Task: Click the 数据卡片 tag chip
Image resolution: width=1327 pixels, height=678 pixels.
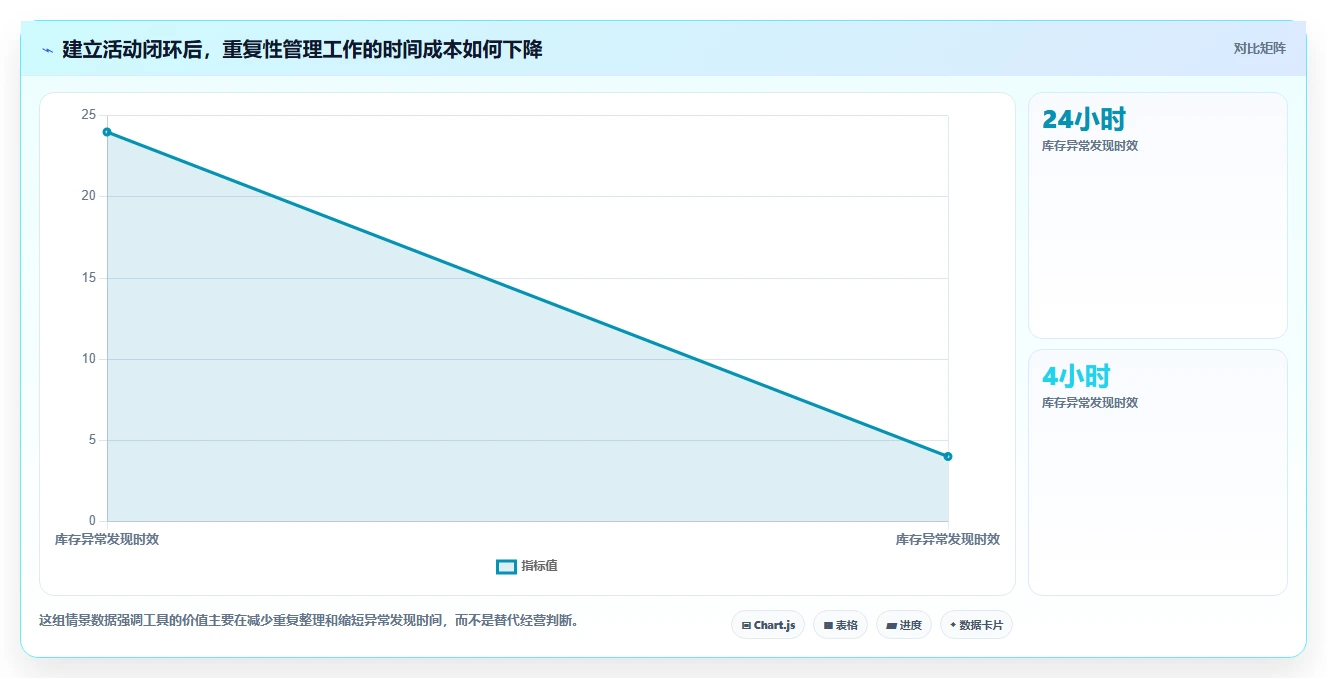Action: click(976, 625)
